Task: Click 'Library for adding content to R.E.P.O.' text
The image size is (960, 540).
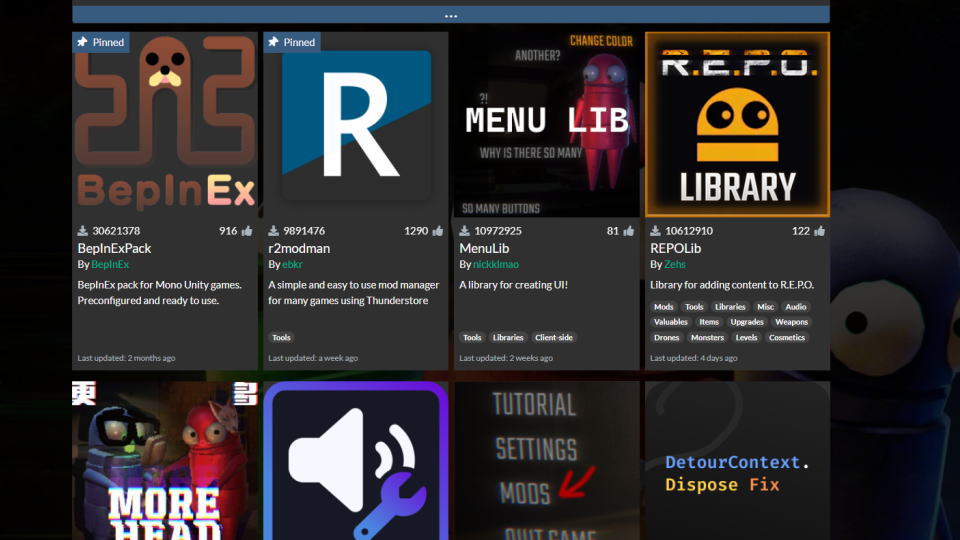Action: point(732,285)
